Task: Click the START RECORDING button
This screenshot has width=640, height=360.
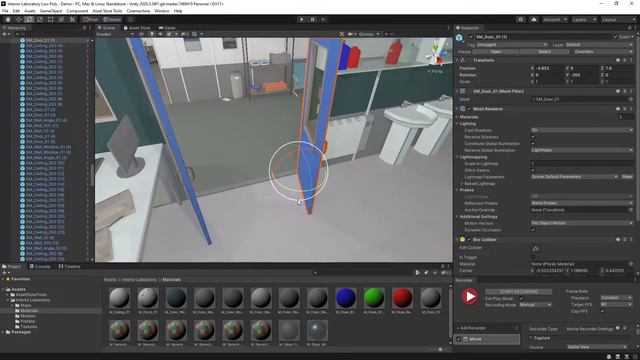Action: point(518,291)
